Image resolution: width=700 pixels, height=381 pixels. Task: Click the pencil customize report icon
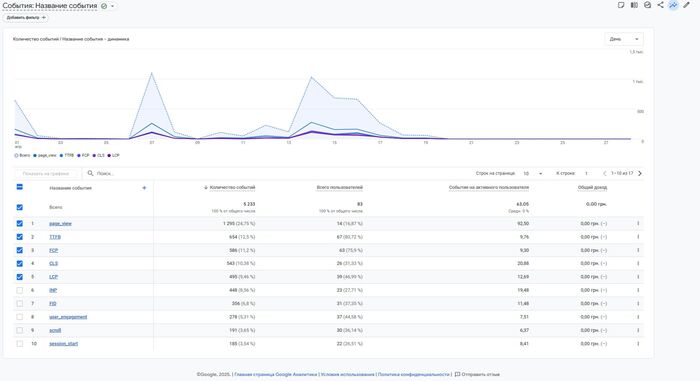click(x=687, y=5)
